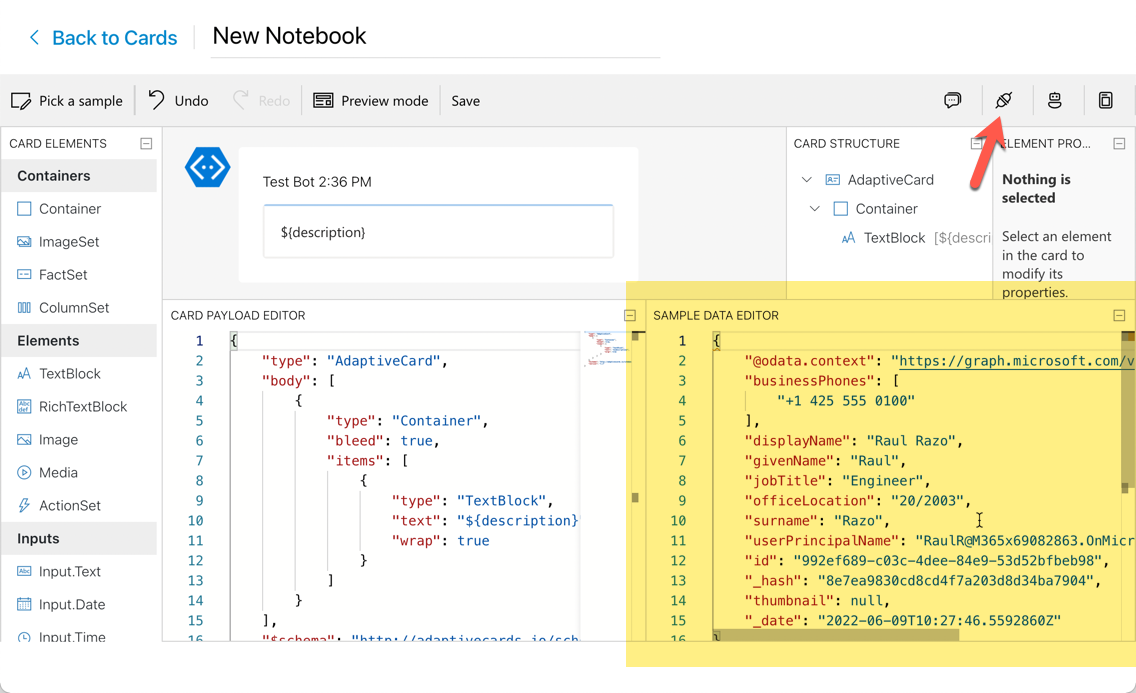
Task: Collapse the Sample Data Editor panel
Action: tap(1119, 315)
